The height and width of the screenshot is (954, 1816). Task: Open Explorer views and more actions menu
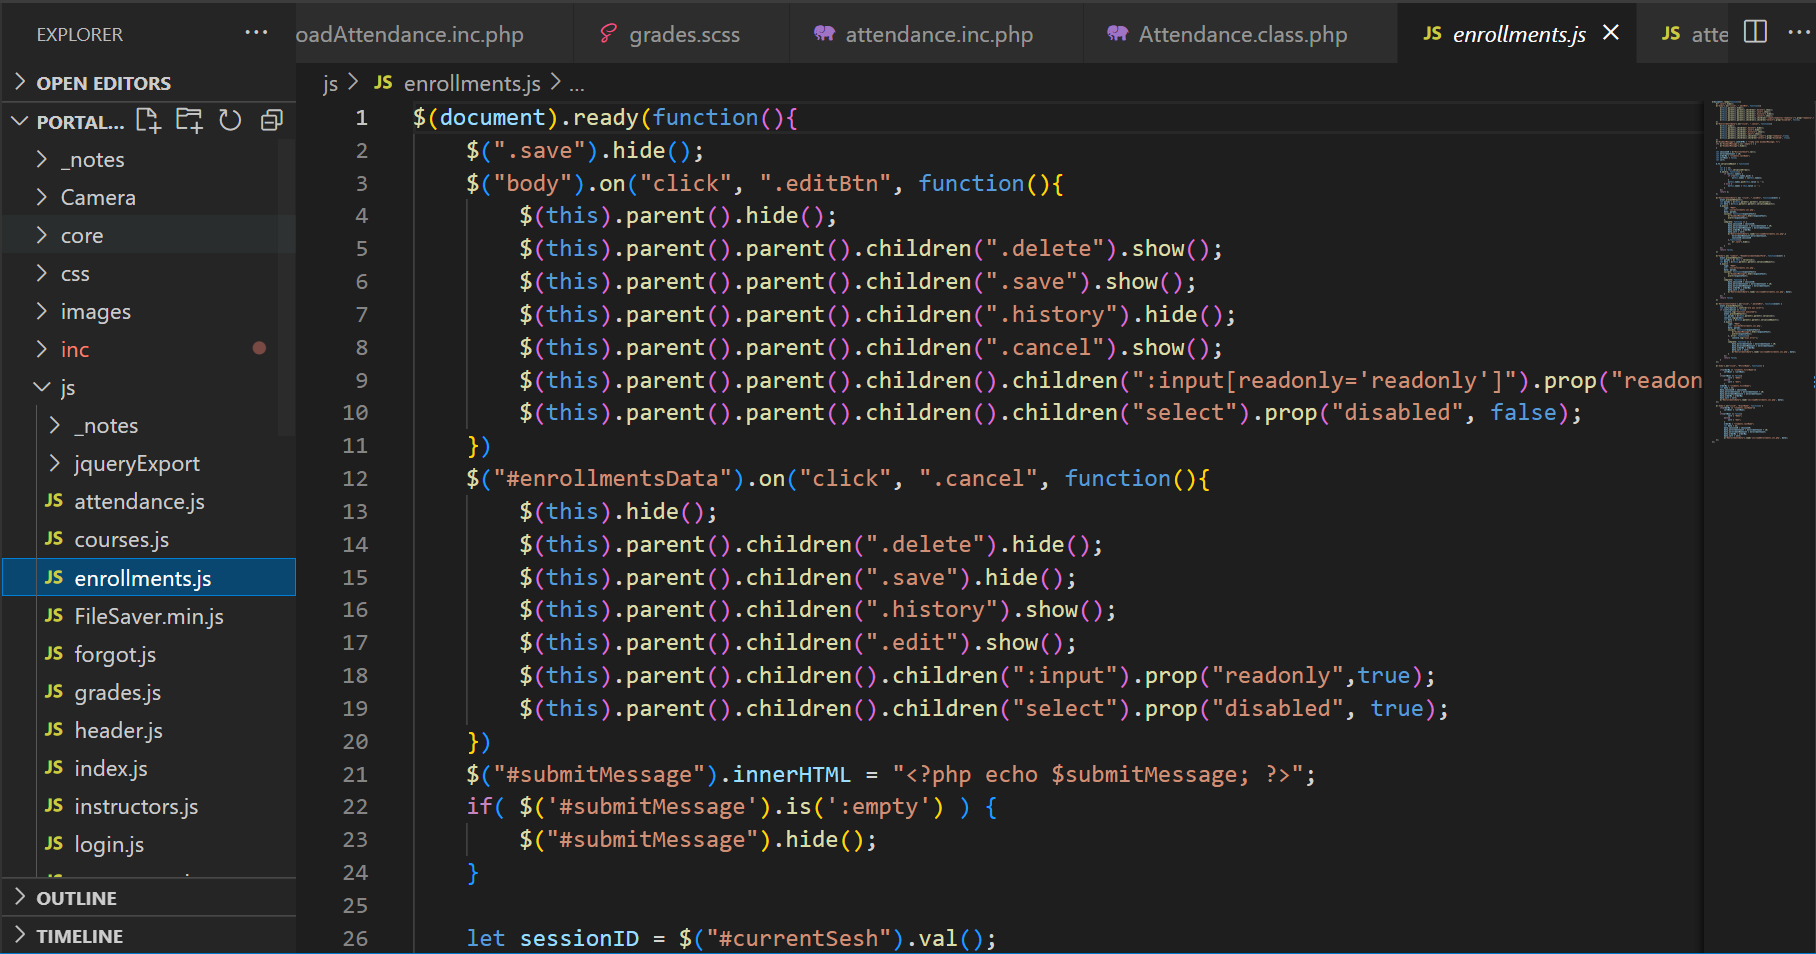[256, 33]
